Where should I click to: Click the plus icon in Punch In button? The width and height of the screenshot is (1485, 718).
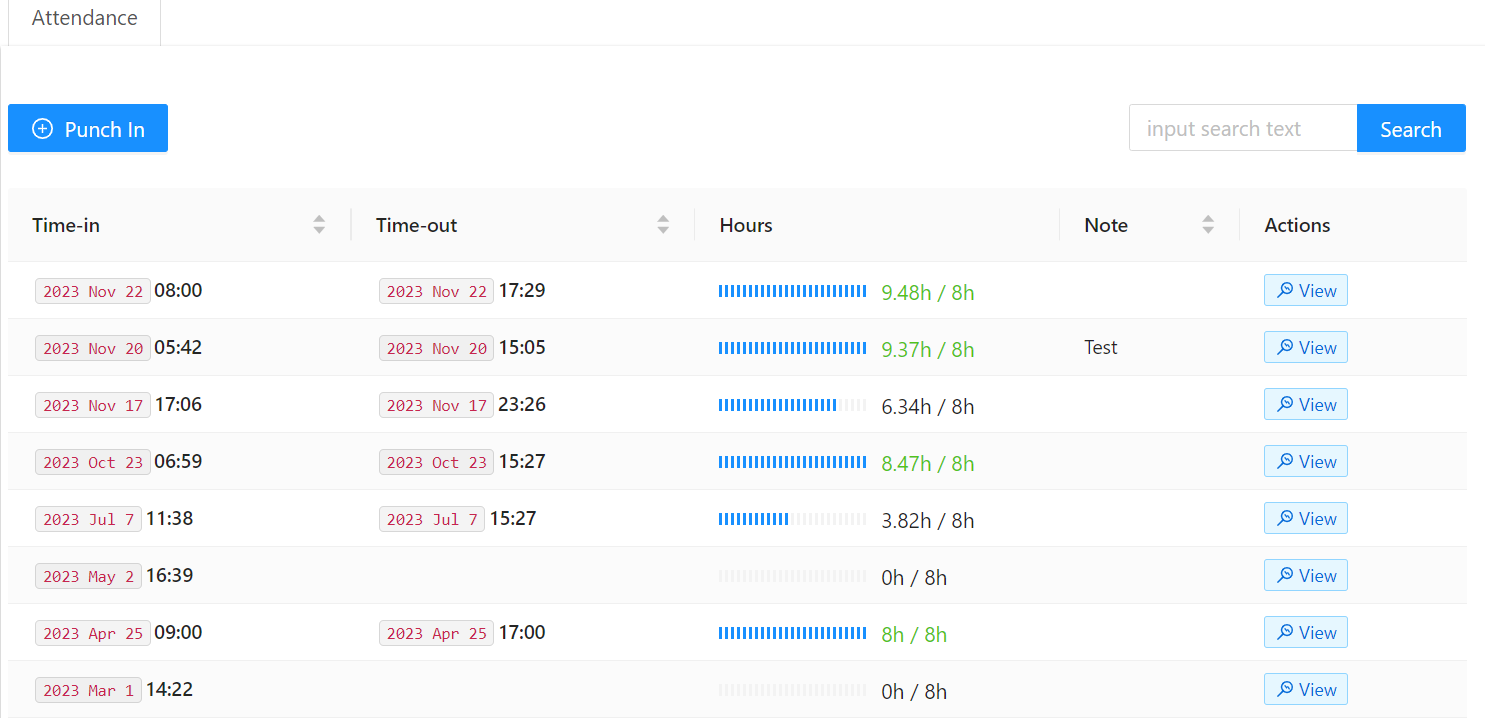(x=42, y=129)
